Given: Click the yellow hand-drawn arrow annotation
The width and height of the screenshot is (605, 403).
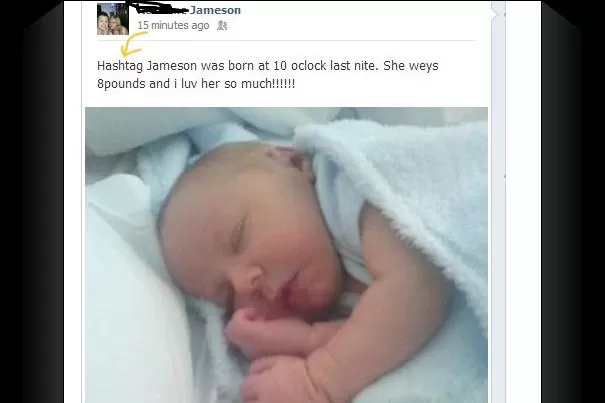Looking at the screenshot, I should click(x=133, y=44).
